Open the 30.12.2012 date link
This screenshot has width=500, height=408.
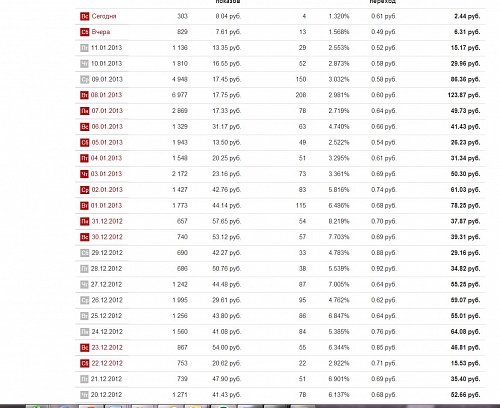(107, 237)
